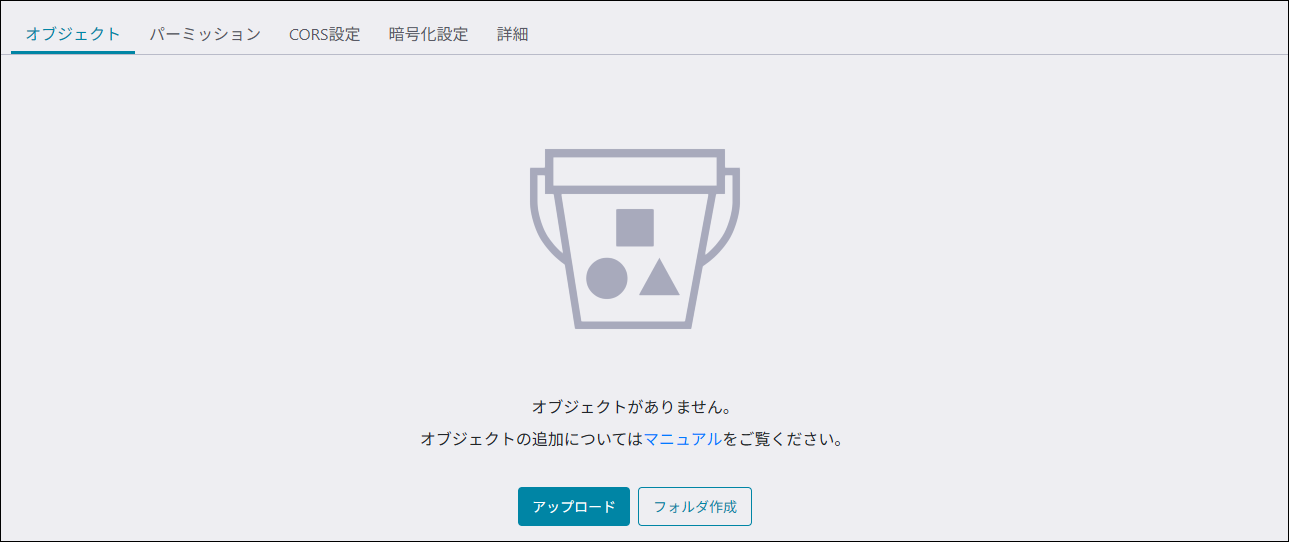Click the blue underline beneath the オブジェクト tab

point(73,52)
